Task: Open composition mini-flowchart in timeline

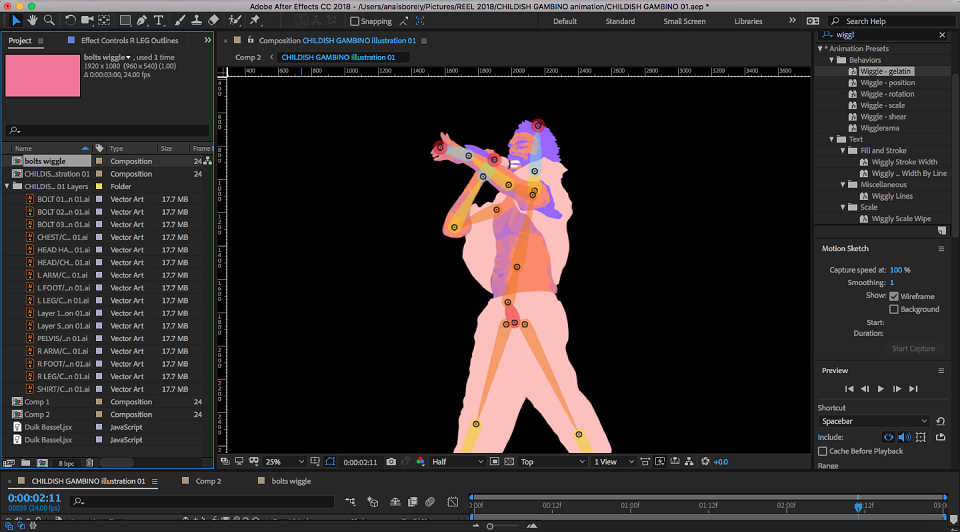Action: tap(350, 501)
